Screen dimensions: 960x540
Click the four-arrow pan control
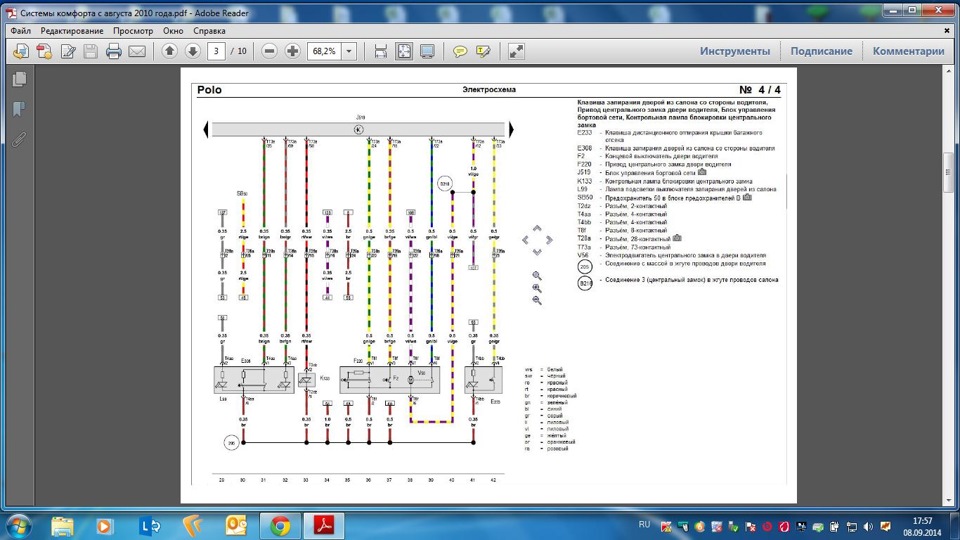point(537,240)
